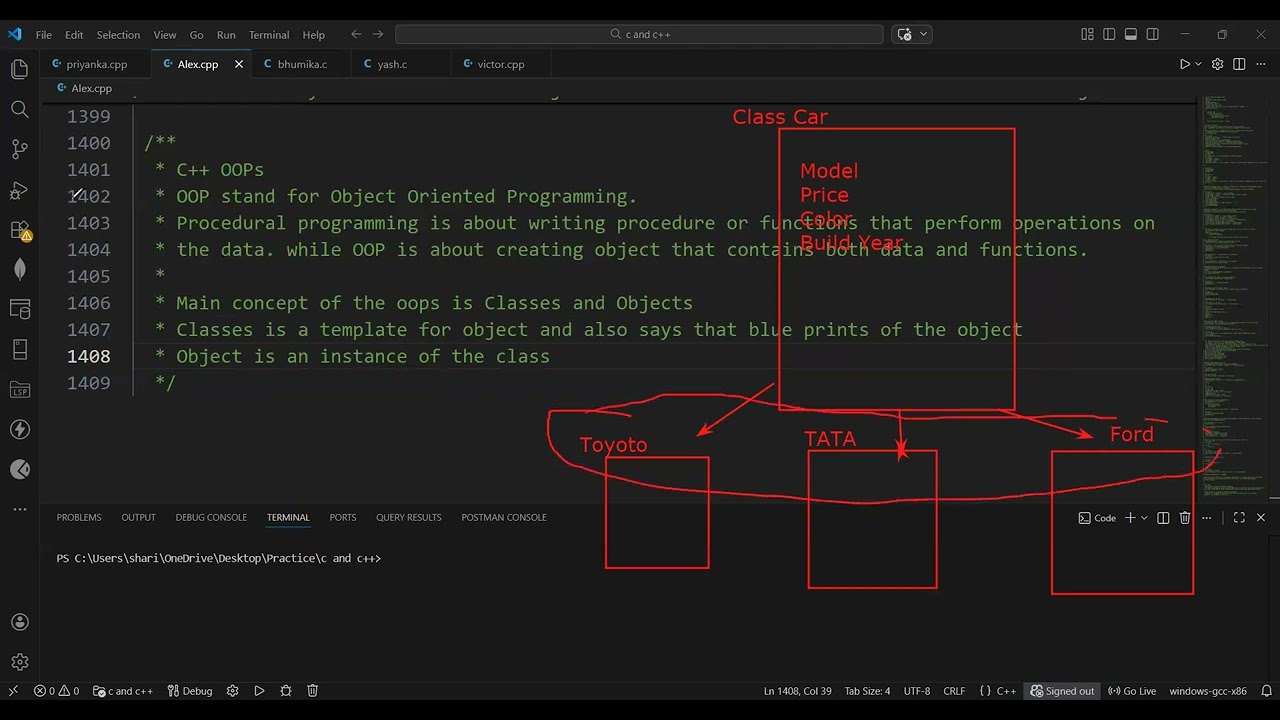Open the Search view in activity bar
Screen dimensions: 1280x720
coord(19,109)
